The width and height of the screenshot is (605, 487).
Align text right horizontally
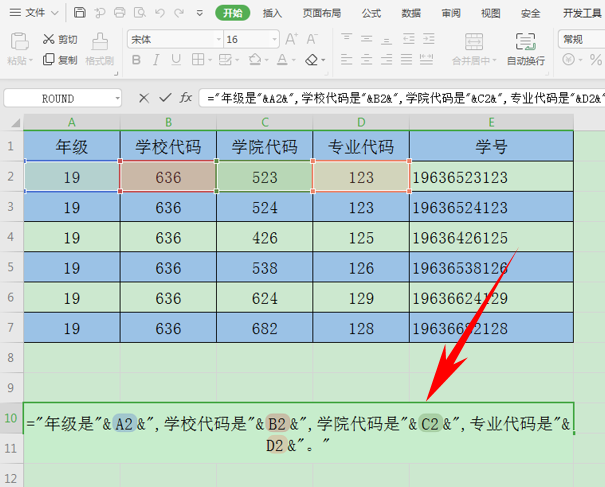(387, 59)
